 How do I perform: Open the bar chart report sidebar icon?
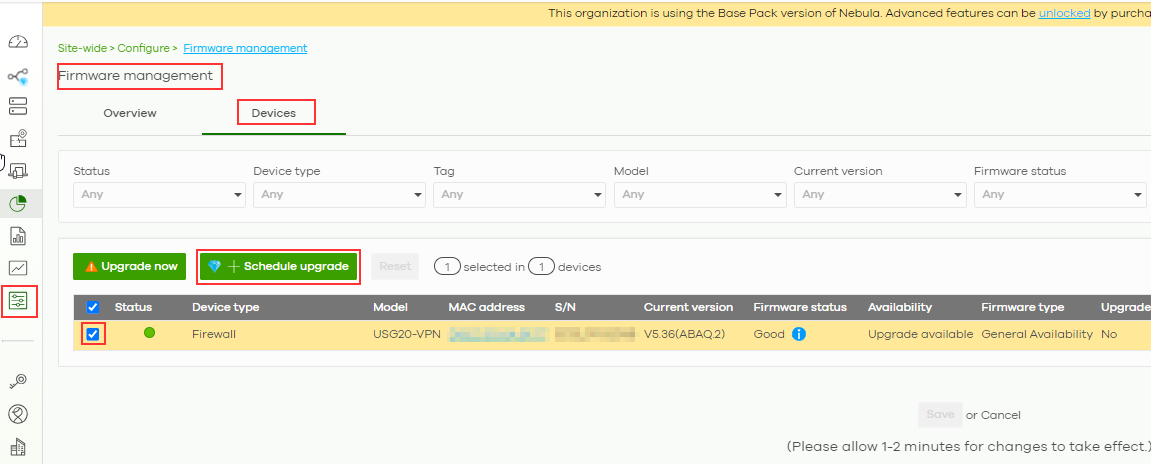coord(18,236)
